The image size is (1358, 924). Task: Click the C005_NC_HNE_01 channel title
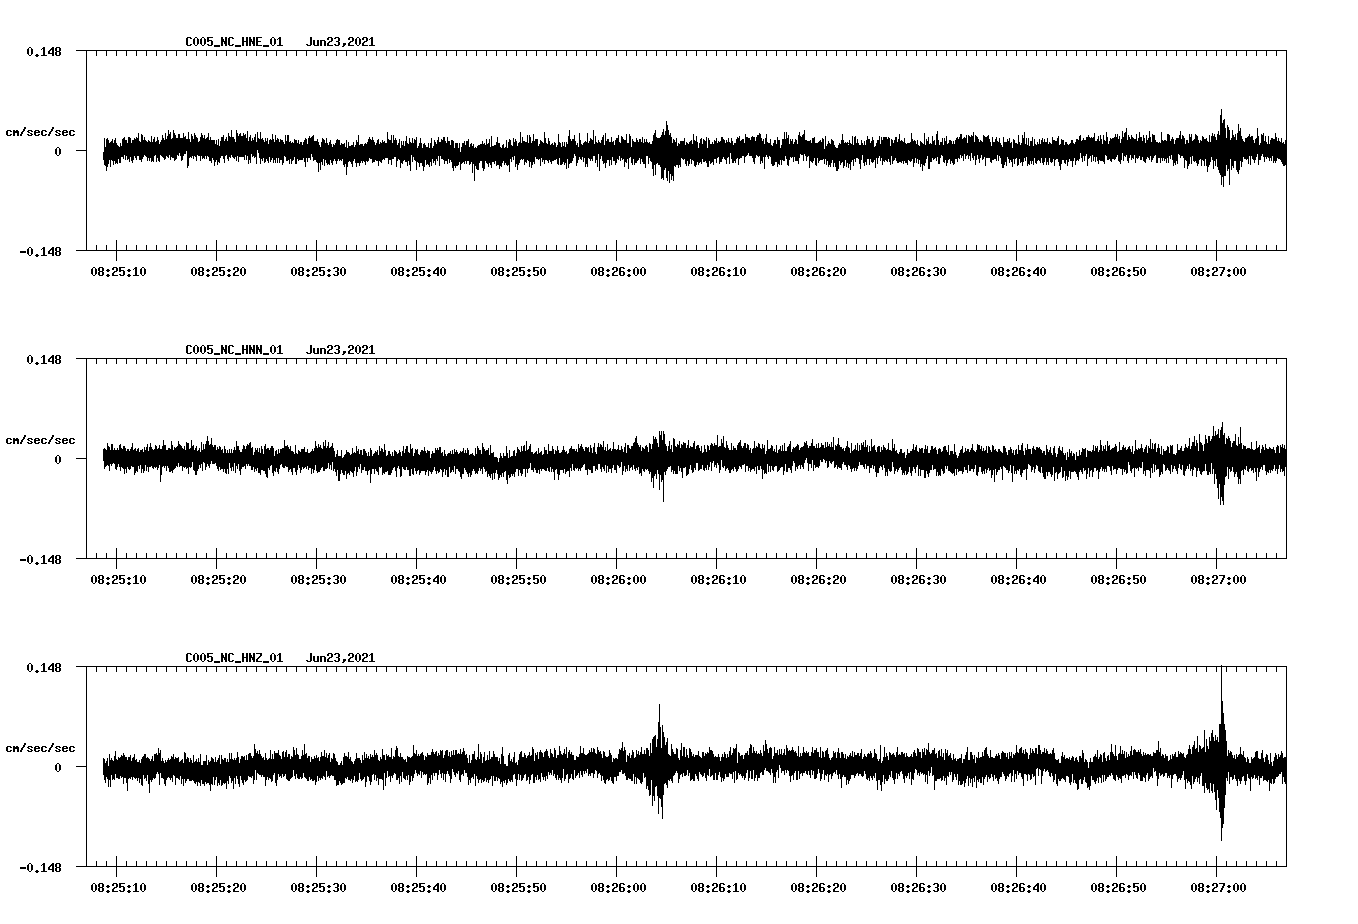click(x=234, y=42)
